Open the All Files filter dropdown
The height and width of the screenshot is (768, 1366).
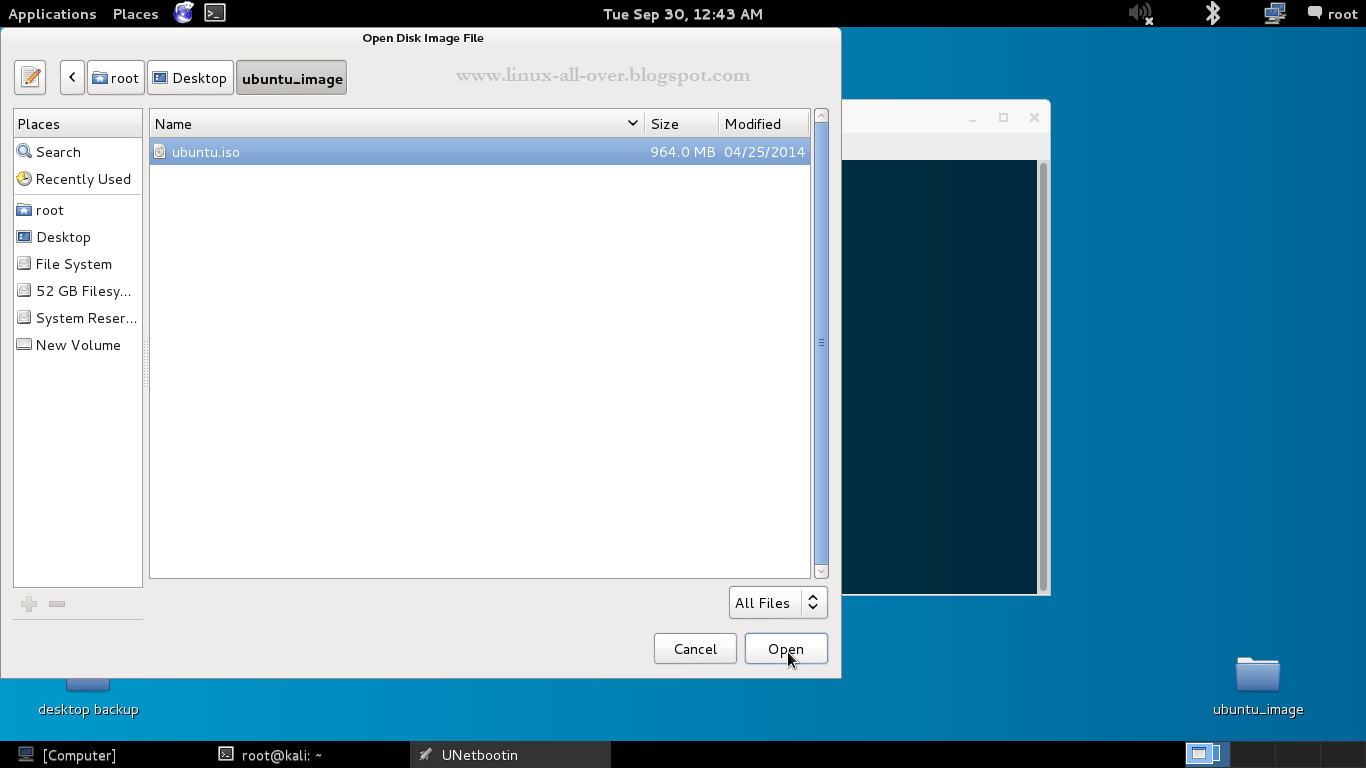pyautogui.click(x=778, y=603)
